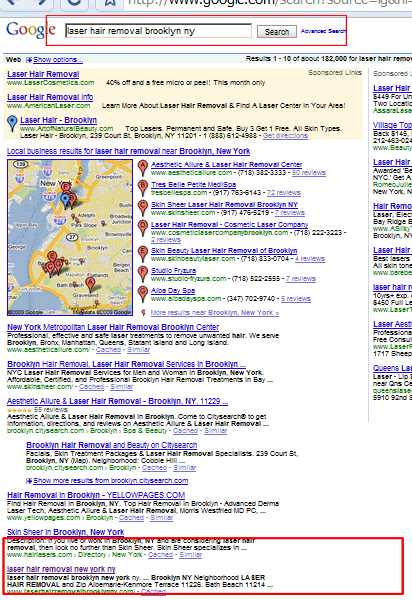Open Village Top sponsored link in right column
Viewport: 412px width, 600px height.
coord(392,125)
